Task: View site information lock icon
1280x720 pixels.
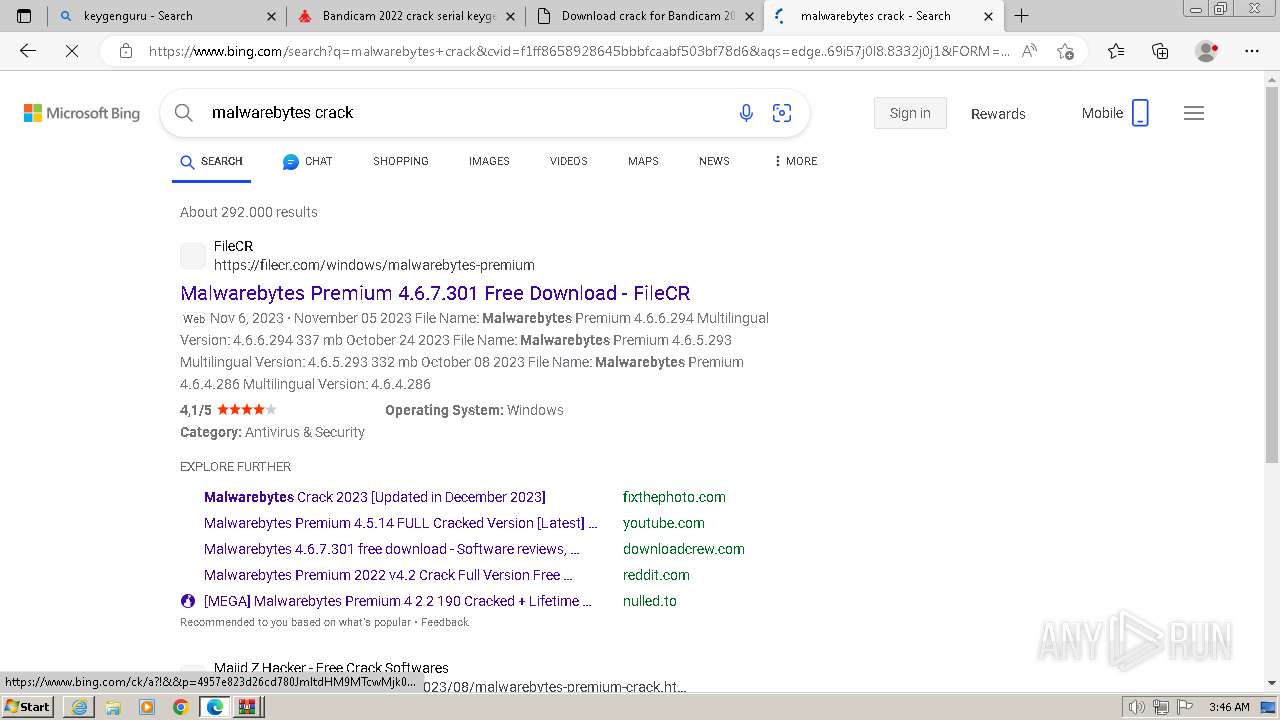Action: tap(126, 51)
